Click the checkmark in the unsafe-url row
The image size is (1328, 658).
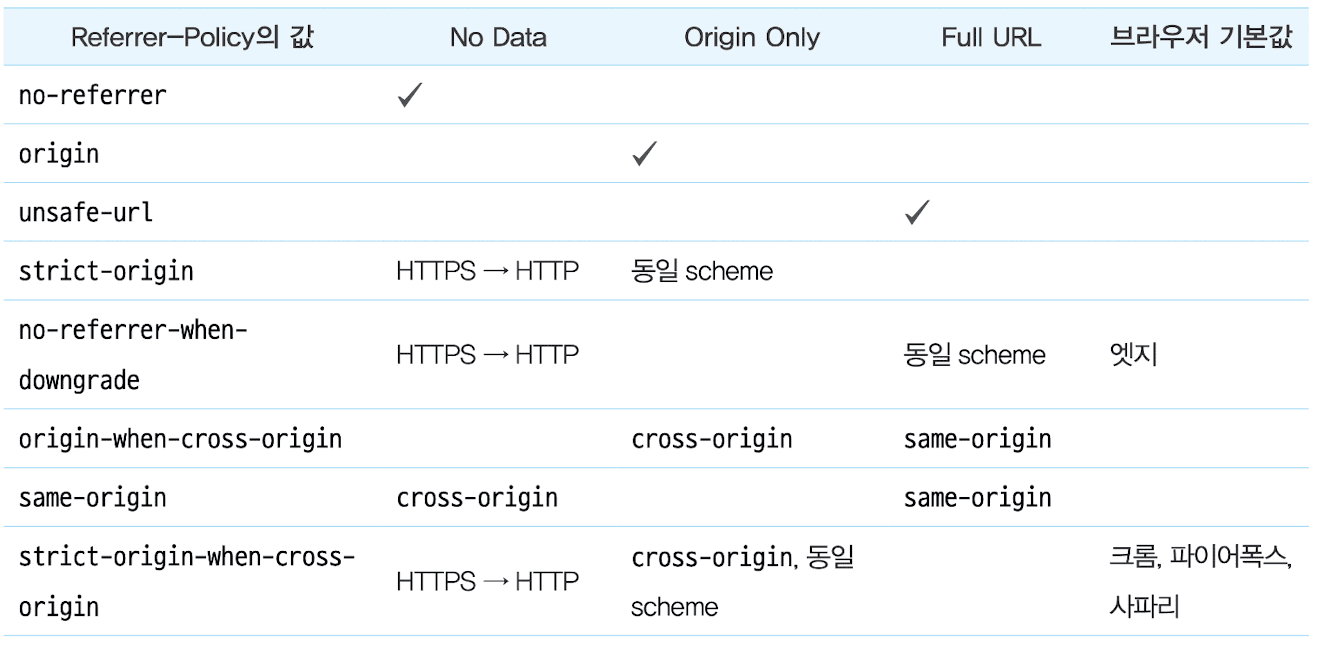pyautogui.click(x=916, y=213)
